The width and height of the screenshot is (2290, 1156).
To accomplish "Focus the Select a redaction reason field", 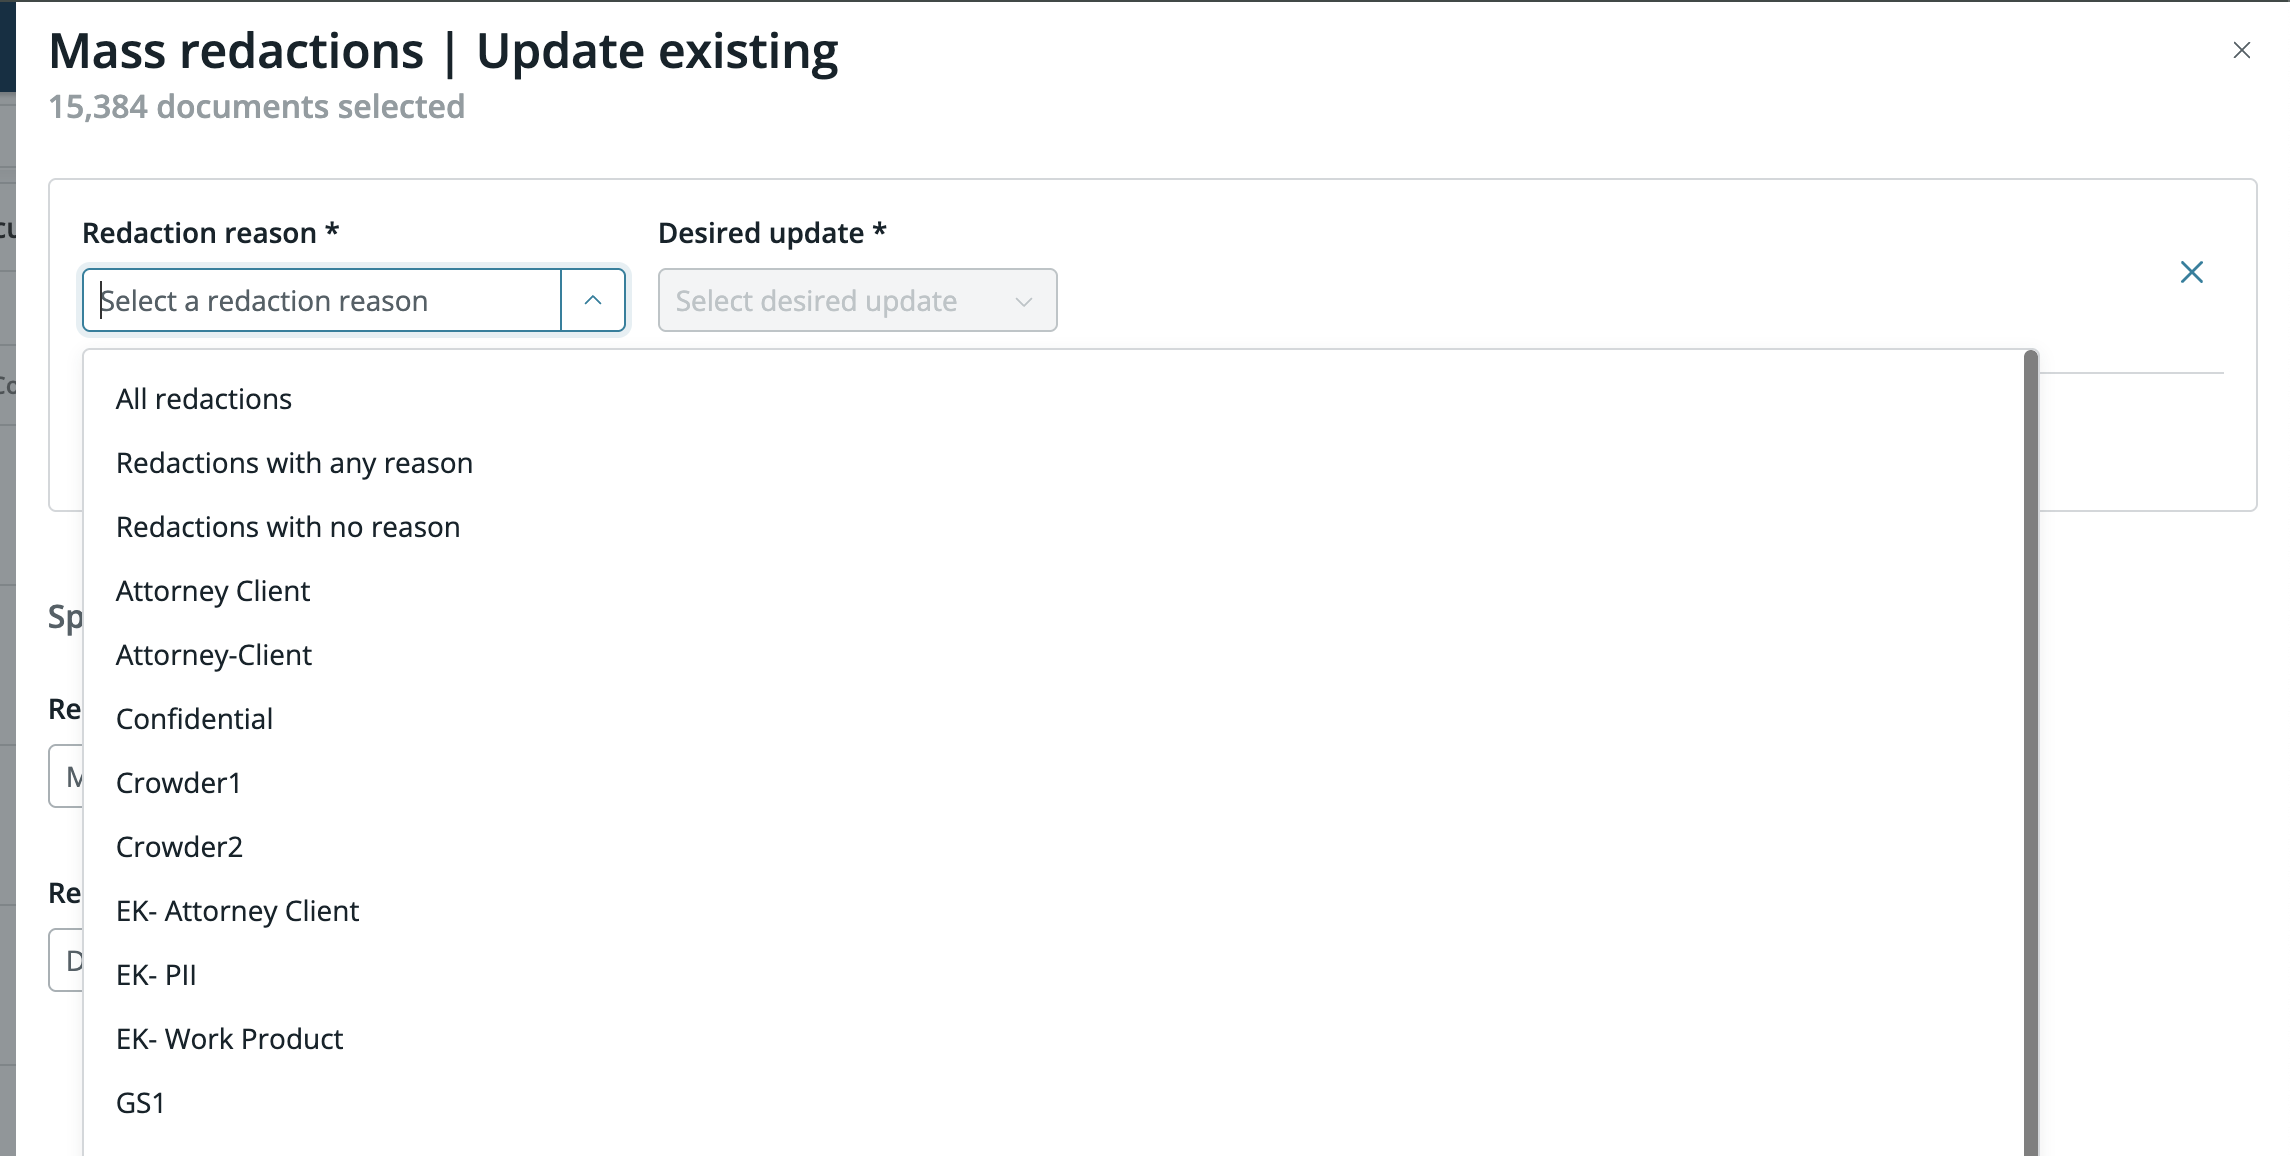I will click(322, 300).
